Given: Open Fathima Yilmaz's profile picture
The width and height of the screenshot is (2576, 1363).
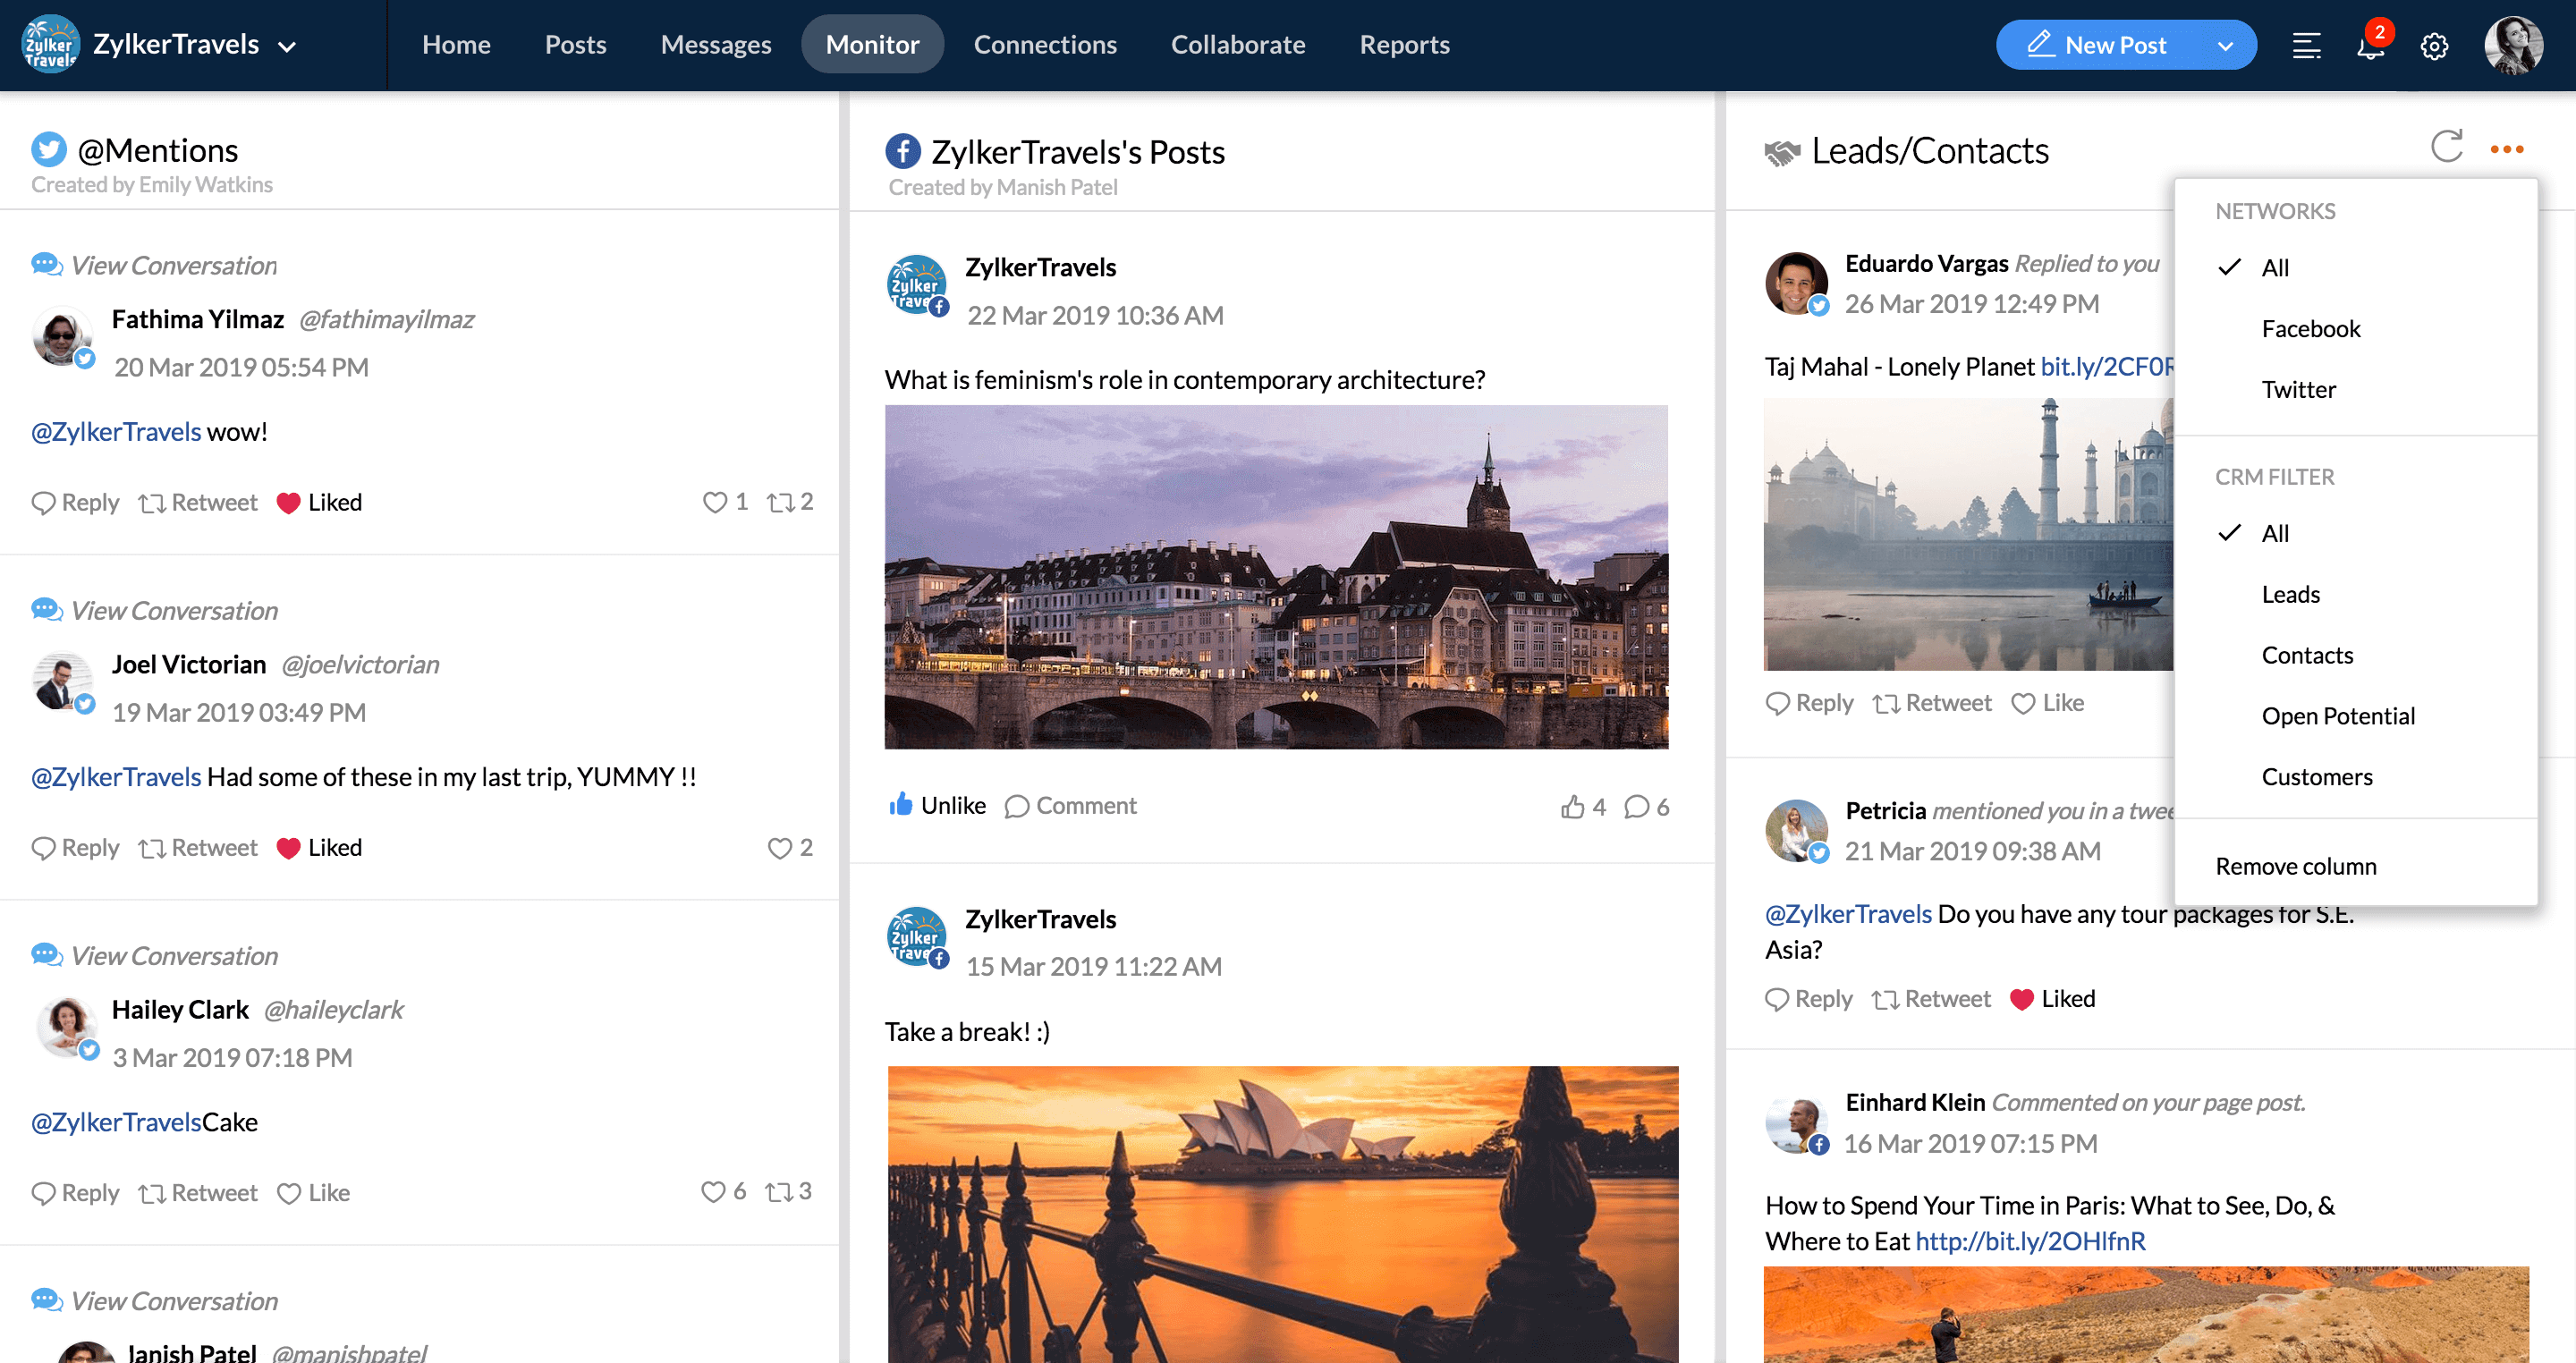Looking at the screenshot, I should [62, 336].
